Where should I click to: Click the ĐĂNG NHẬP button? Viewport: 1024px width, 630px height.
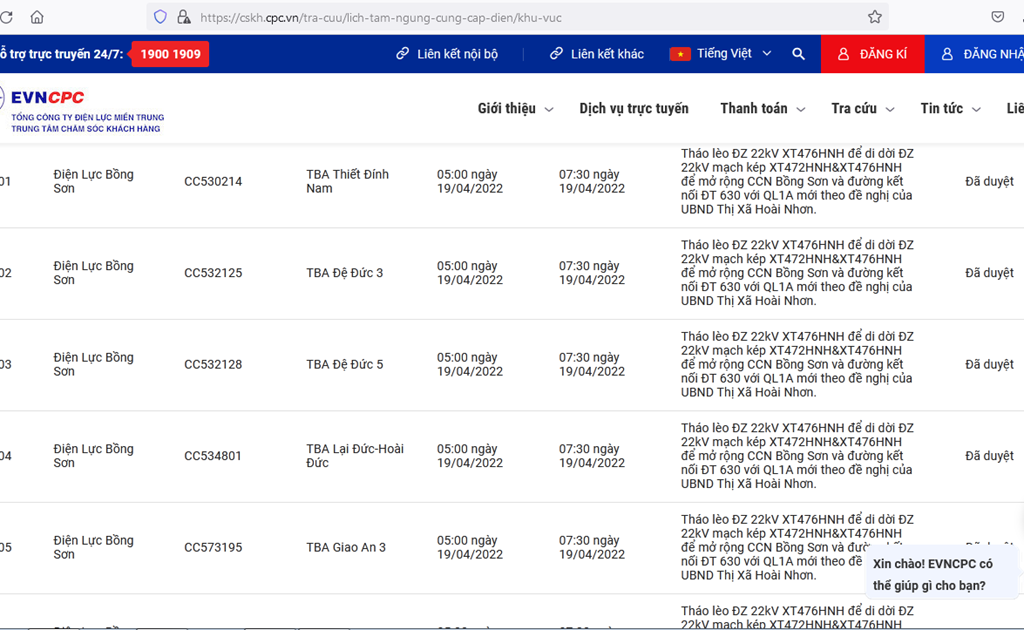tap(974, 54)
